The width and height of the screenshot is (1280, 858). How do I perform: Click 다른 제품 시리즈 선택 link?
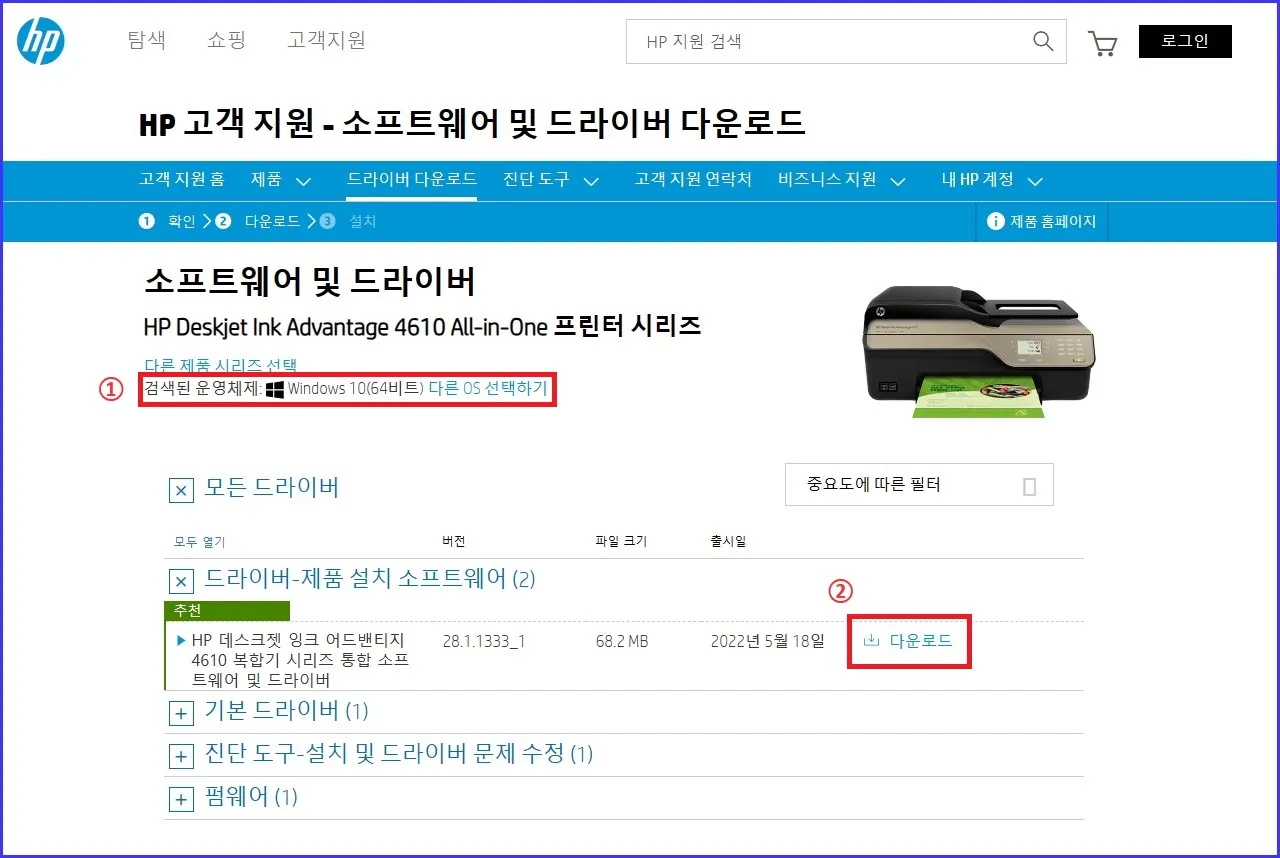pos(220,366)
